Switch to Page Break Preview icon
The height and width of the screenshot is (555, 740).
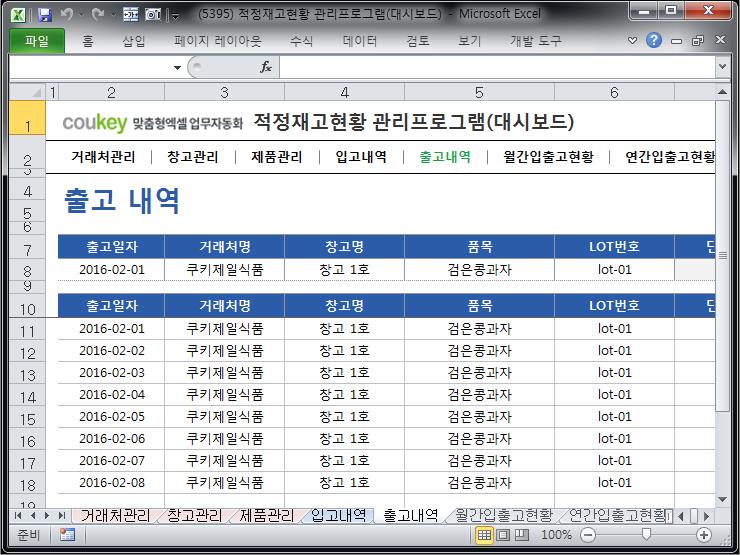click(521, 535)
